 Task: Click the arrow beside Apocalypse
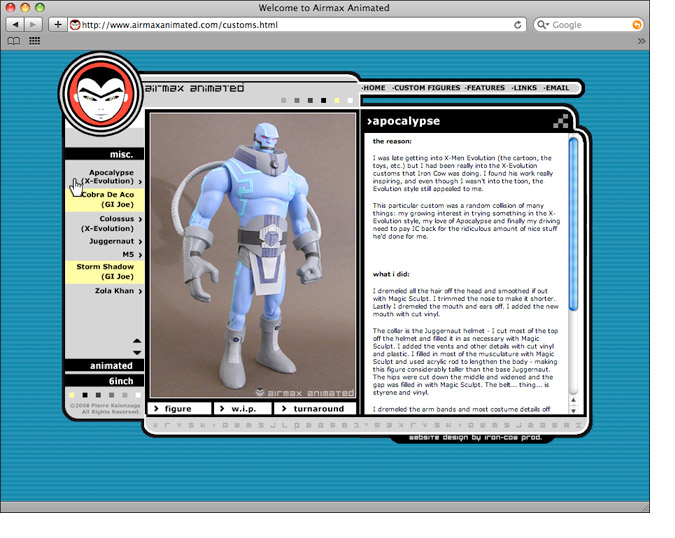(x=140, y=182)
